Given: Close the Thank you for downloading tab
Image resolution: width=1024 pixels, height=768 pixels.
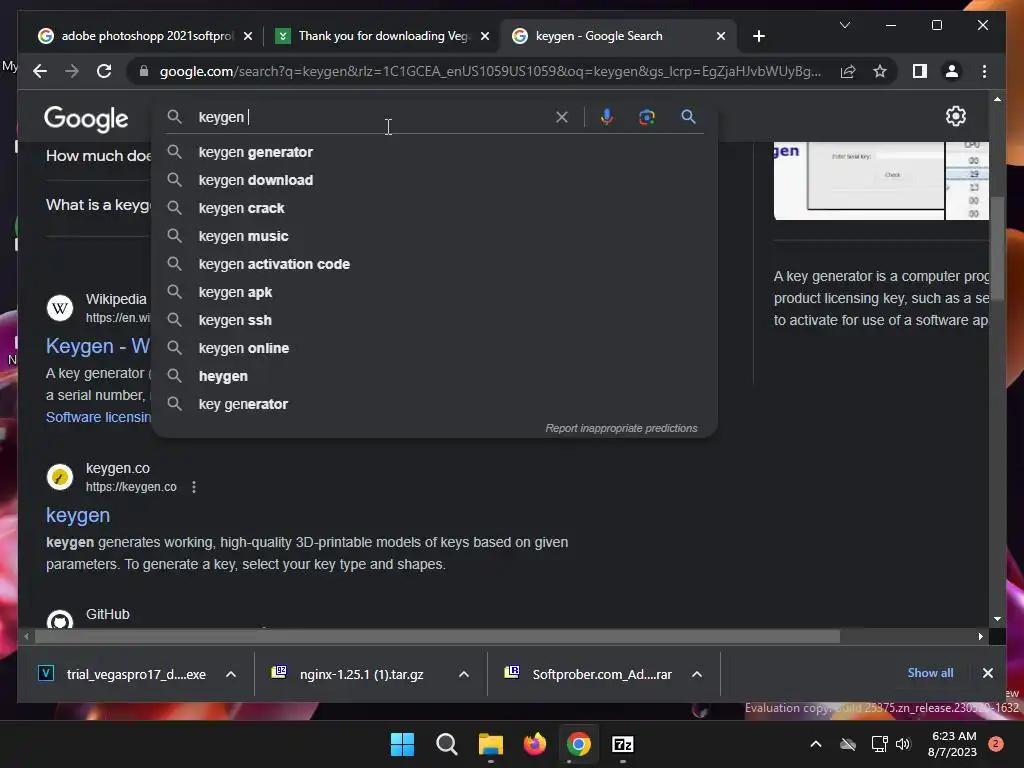Looking at the screenshot, I should 485,37.
